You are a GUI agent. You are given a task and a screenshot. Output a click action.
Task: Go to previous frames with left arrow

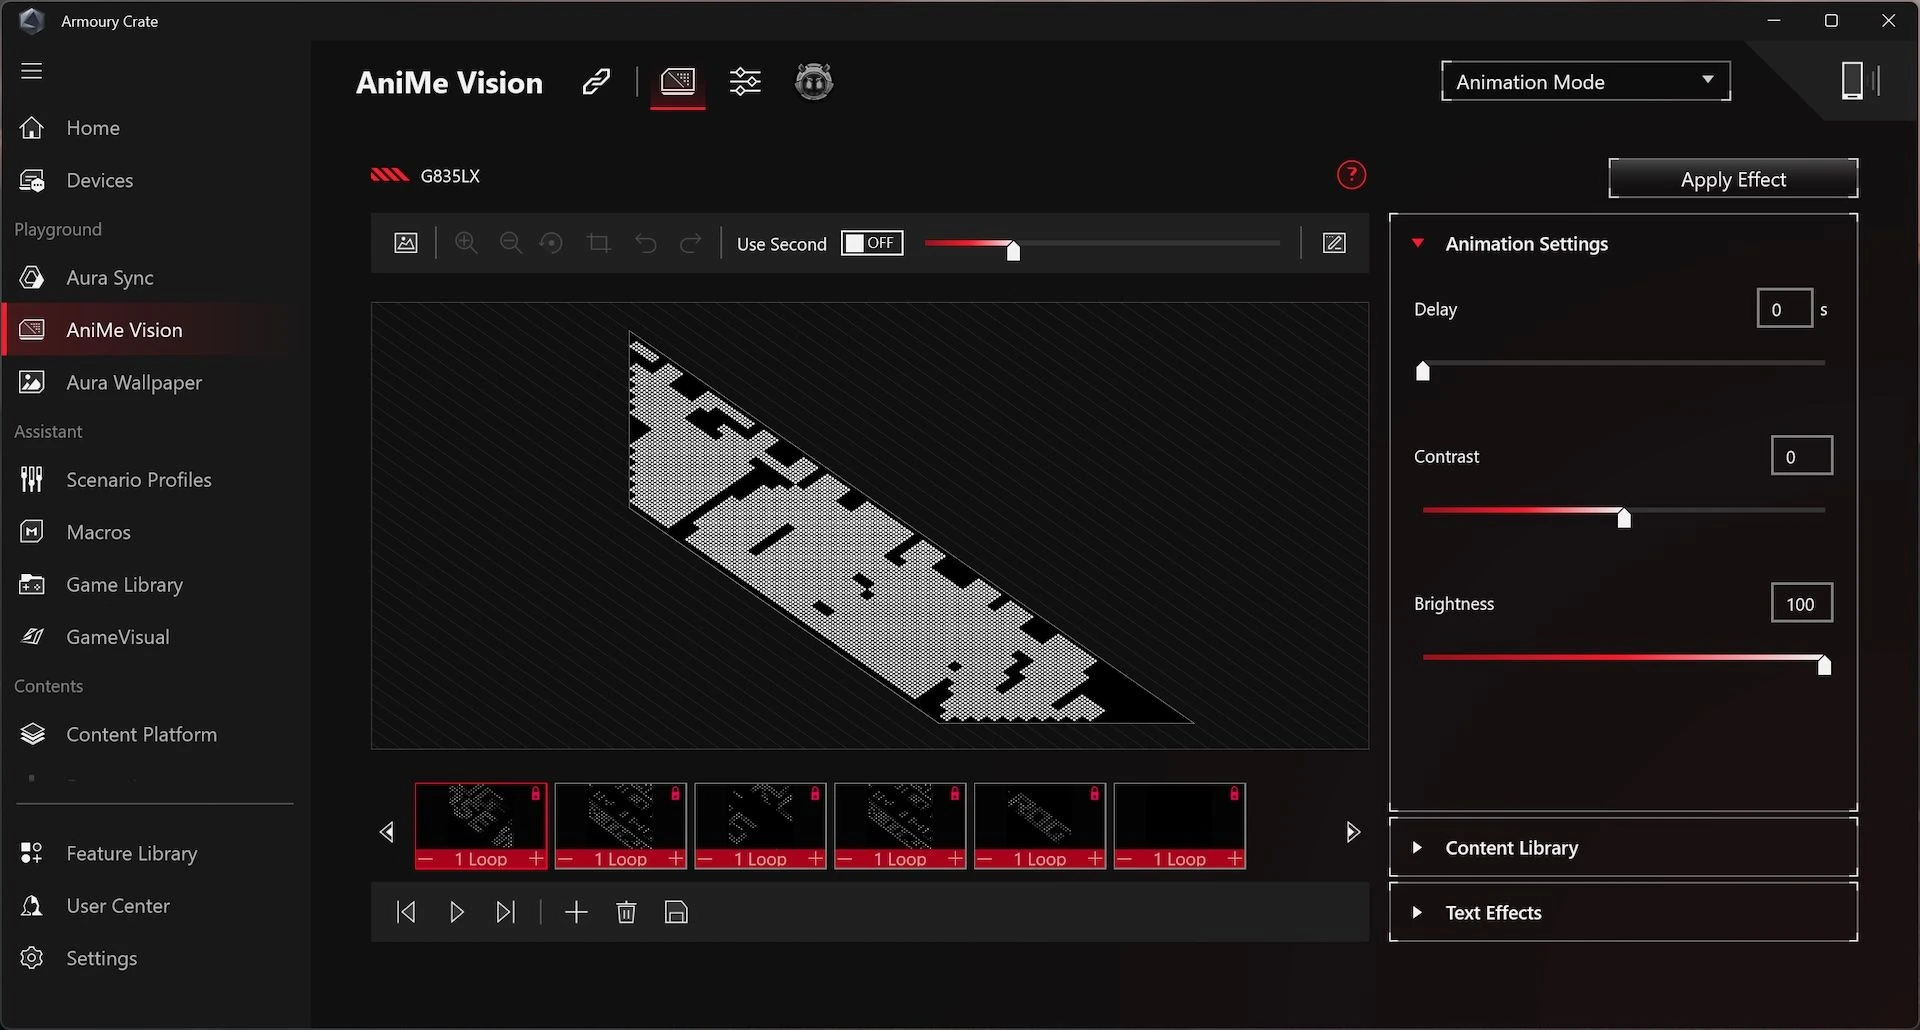[387, 832]
